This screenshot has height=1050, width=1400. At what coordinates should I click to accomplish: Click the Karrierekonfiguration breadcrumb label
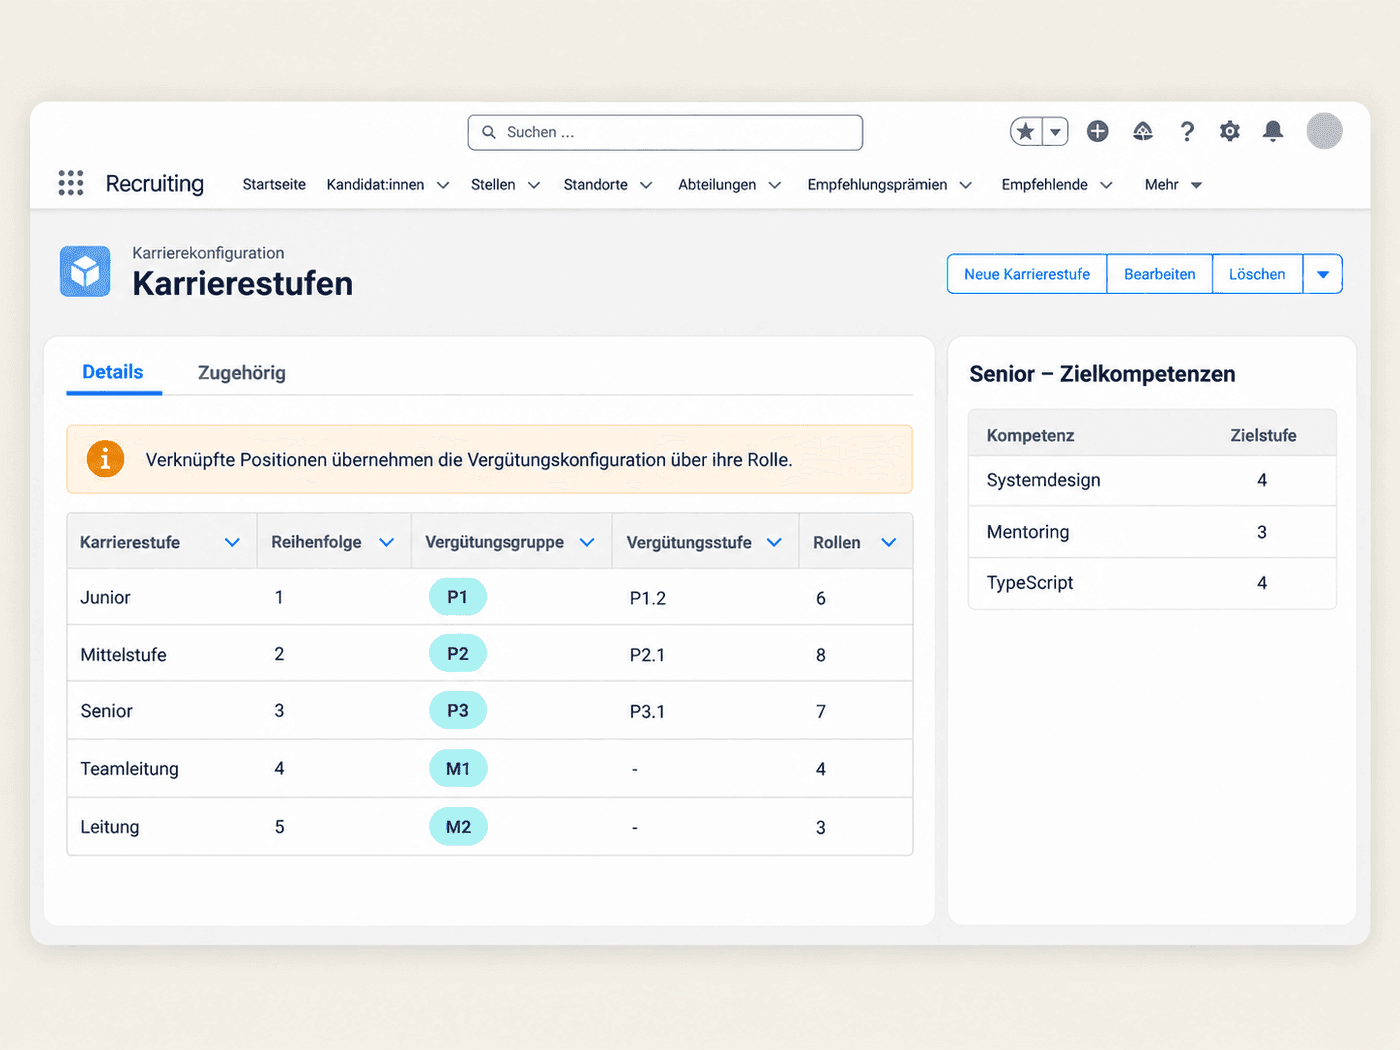tap(208, 253)
